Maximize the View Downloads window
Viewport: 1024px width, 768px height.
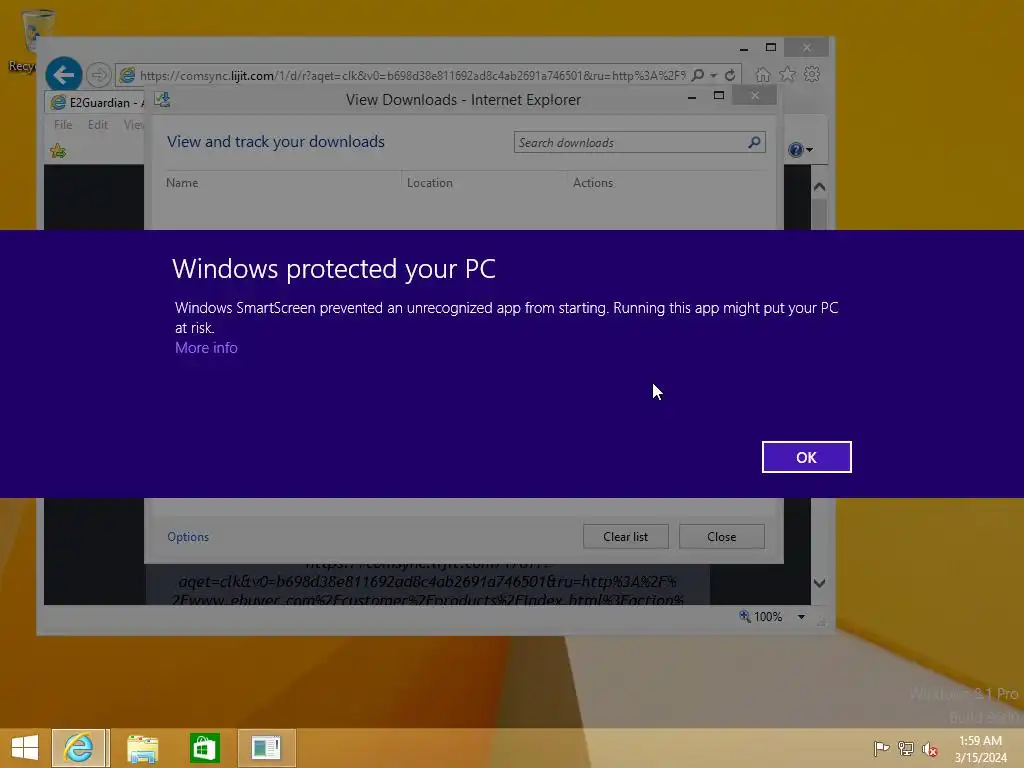[x=719, y=96]
